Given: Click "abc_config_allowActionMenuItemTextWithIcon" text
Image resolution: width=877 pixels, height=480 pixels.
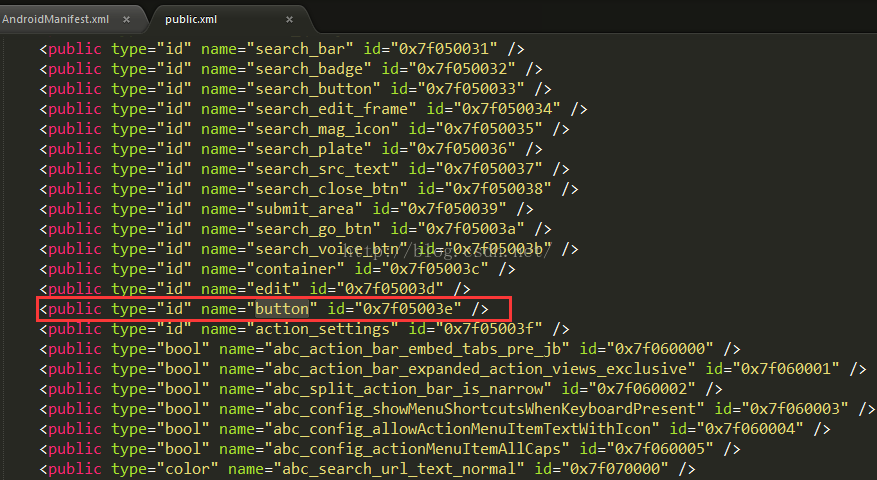Looking at the screenshot, I should 462,429.
